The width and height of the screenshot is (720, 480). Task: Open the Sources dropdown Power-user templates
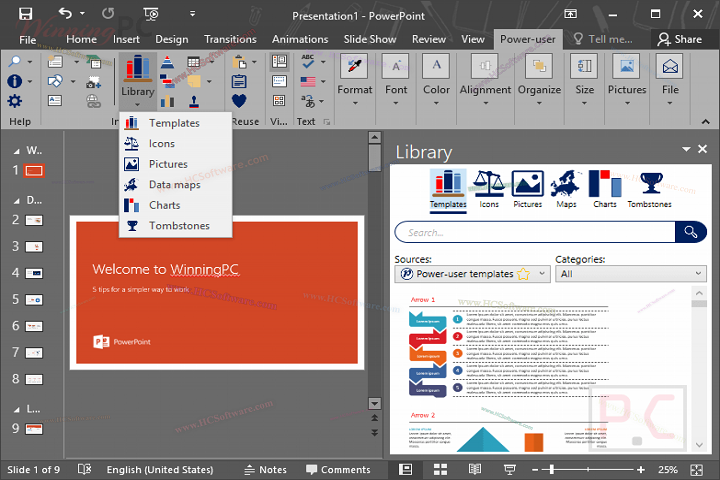472,274
